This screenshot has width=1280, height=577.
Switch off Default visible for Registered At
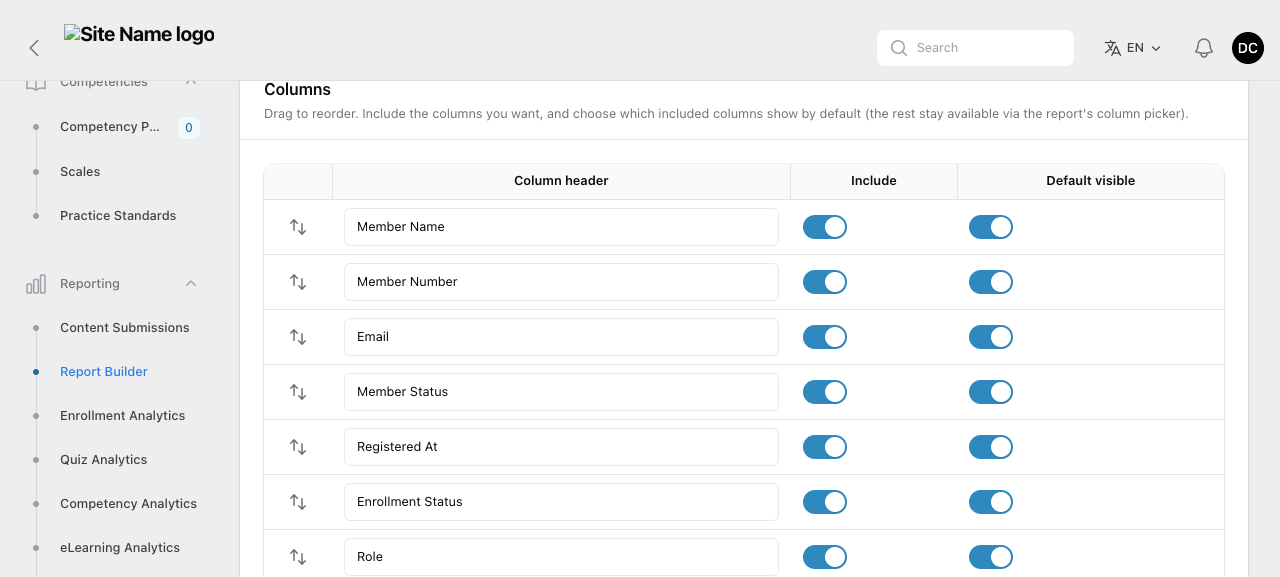pos(991,447)
